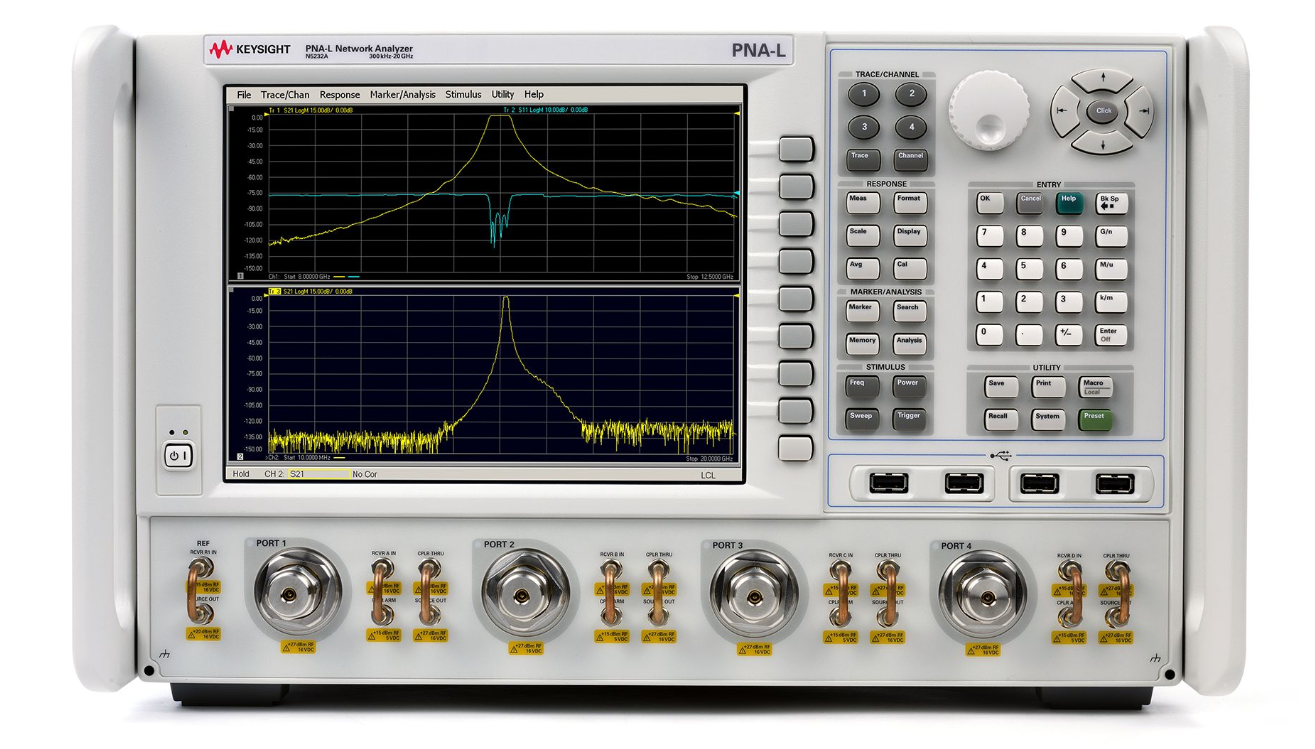The width and height of the screenshot is (1315, 749).
Task: Open the Stimulus menu
Action: pos(463,95)
